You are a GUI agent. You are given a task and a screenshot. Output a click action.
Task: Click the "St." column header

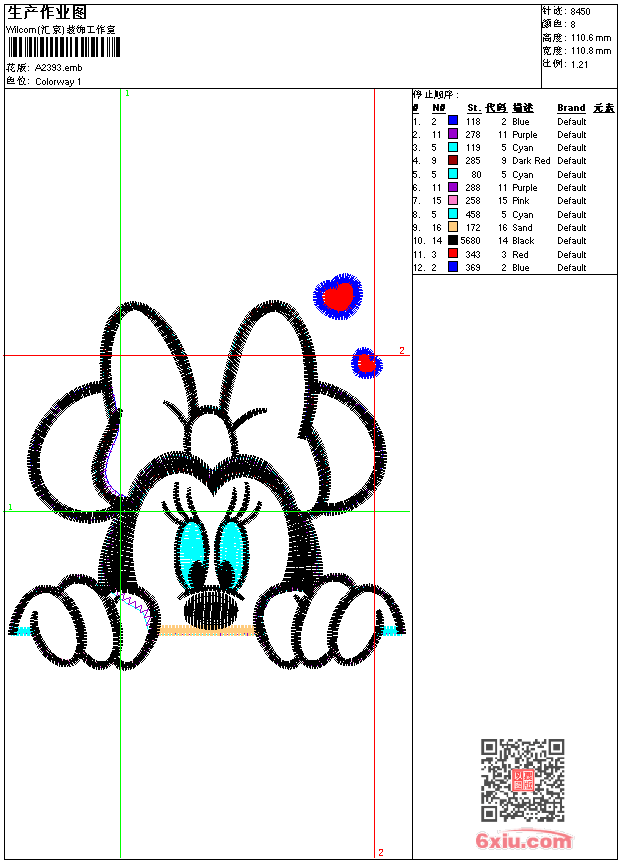pyautogui.click(x=474, y=108)
